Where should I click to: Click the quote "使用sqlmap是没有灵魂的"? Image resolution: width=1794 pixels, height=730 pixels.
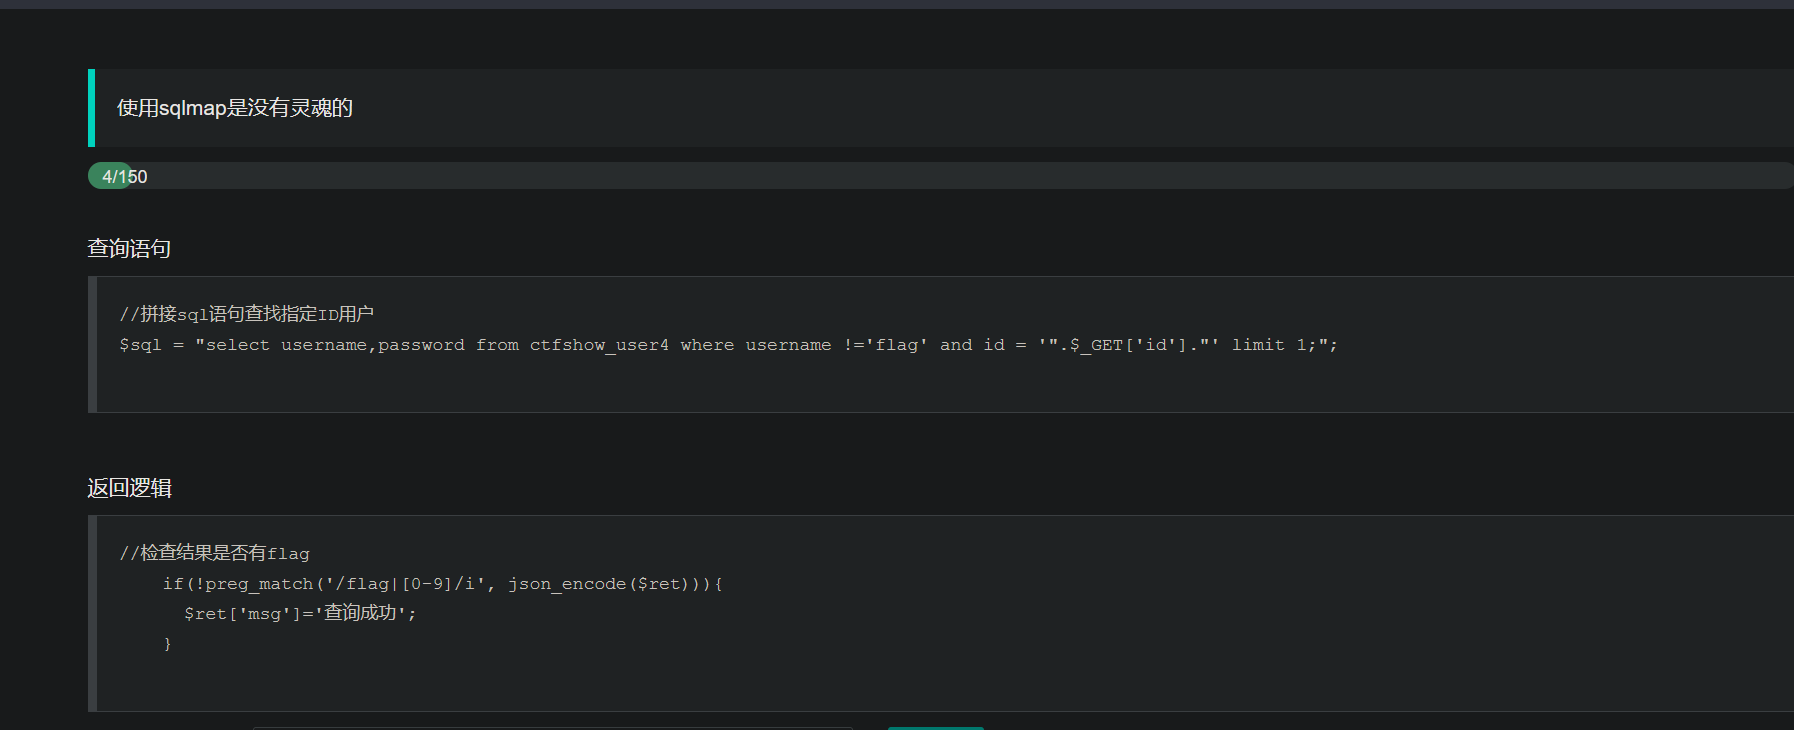tap(235, 108)
